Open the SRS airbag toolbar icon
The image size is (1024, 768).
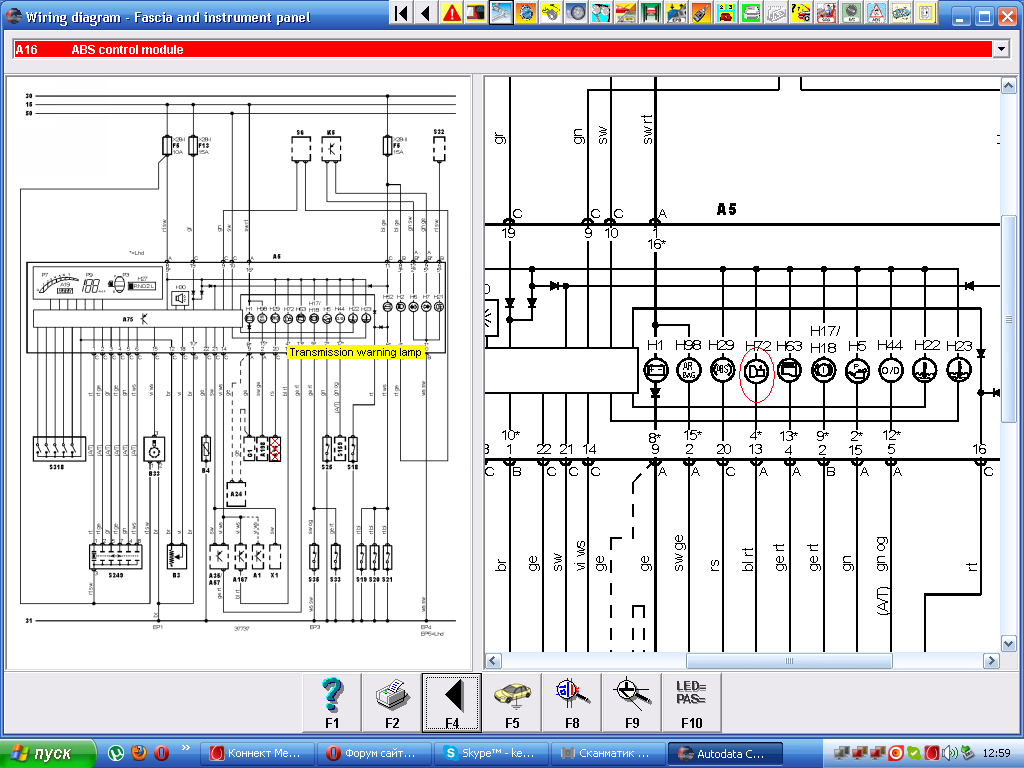click(x=826, y=12)
